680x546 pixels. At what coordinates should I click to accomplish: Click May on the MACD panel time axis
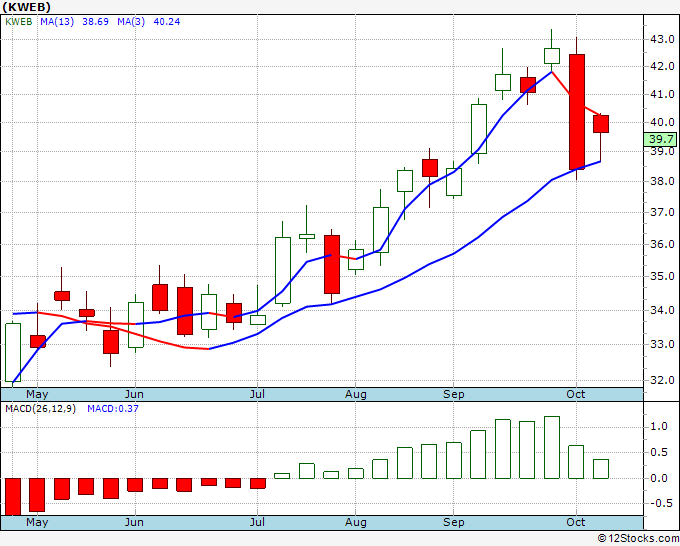tap(37, 522)
